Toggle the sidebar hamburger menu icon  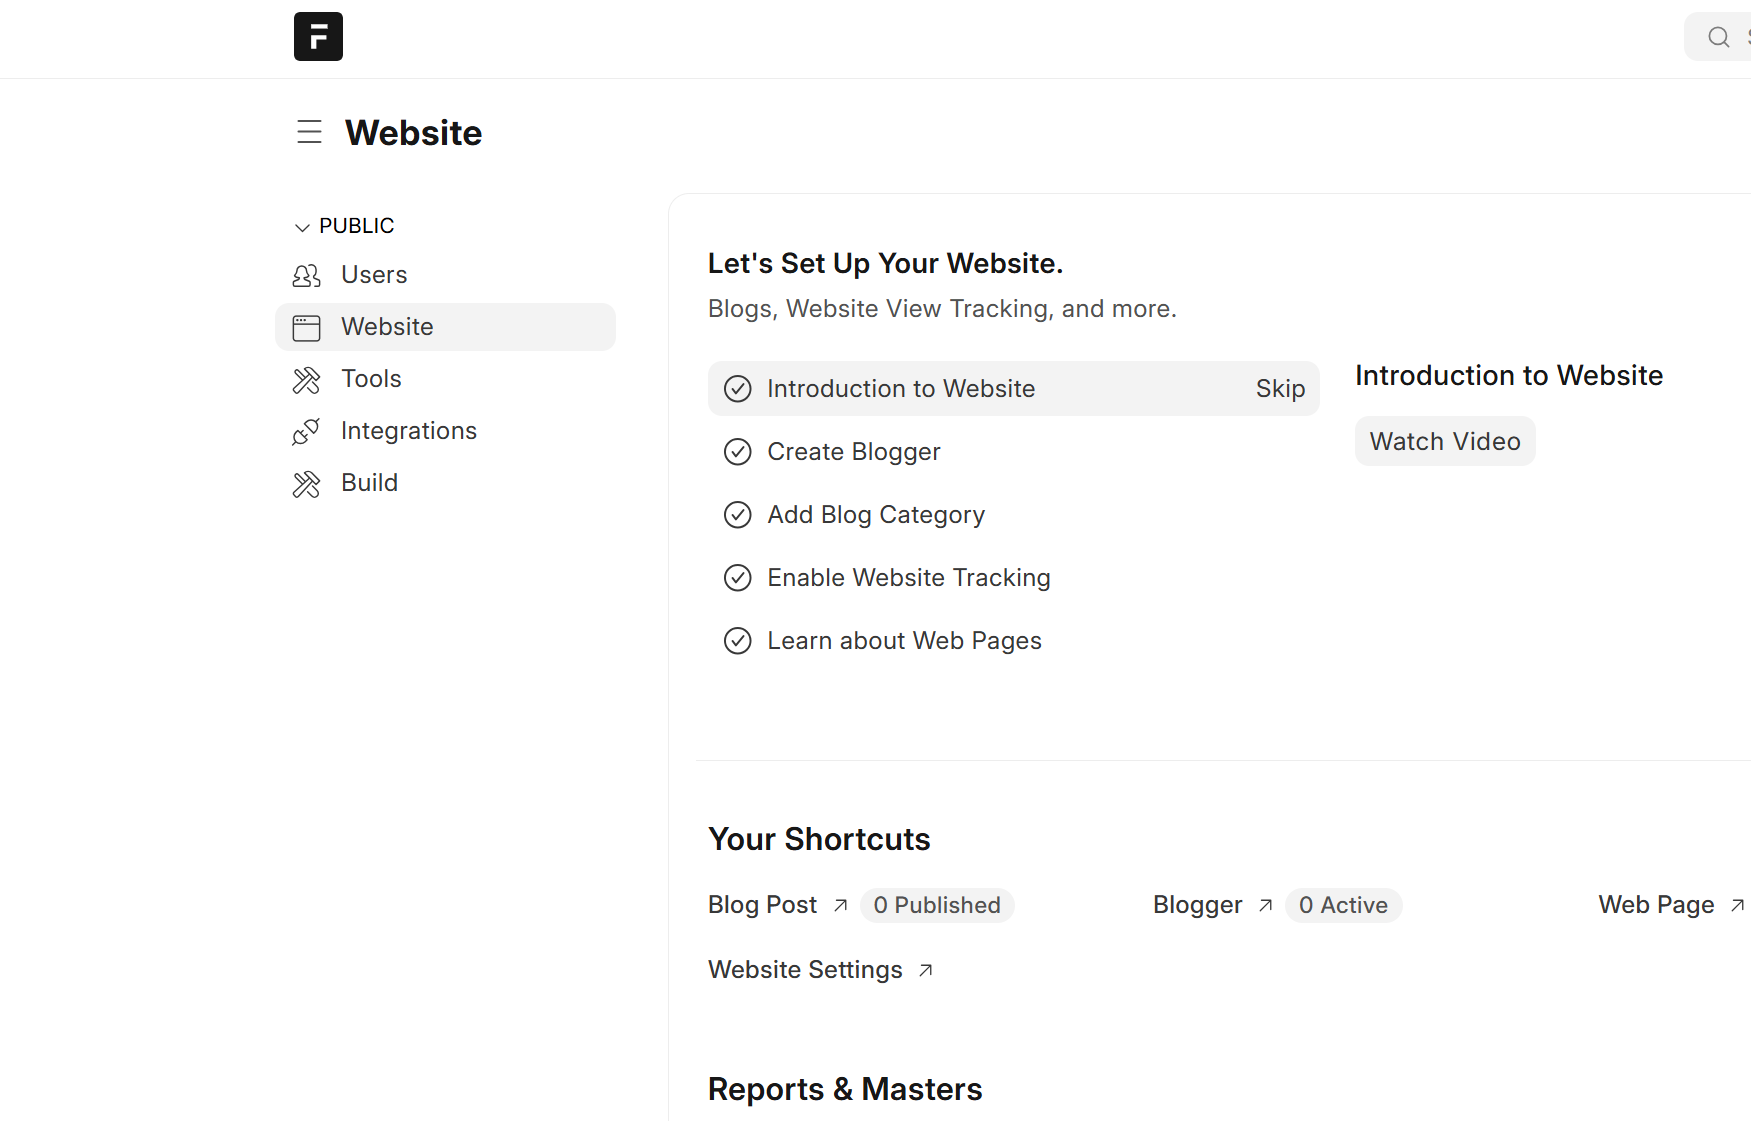coord(309,132)
